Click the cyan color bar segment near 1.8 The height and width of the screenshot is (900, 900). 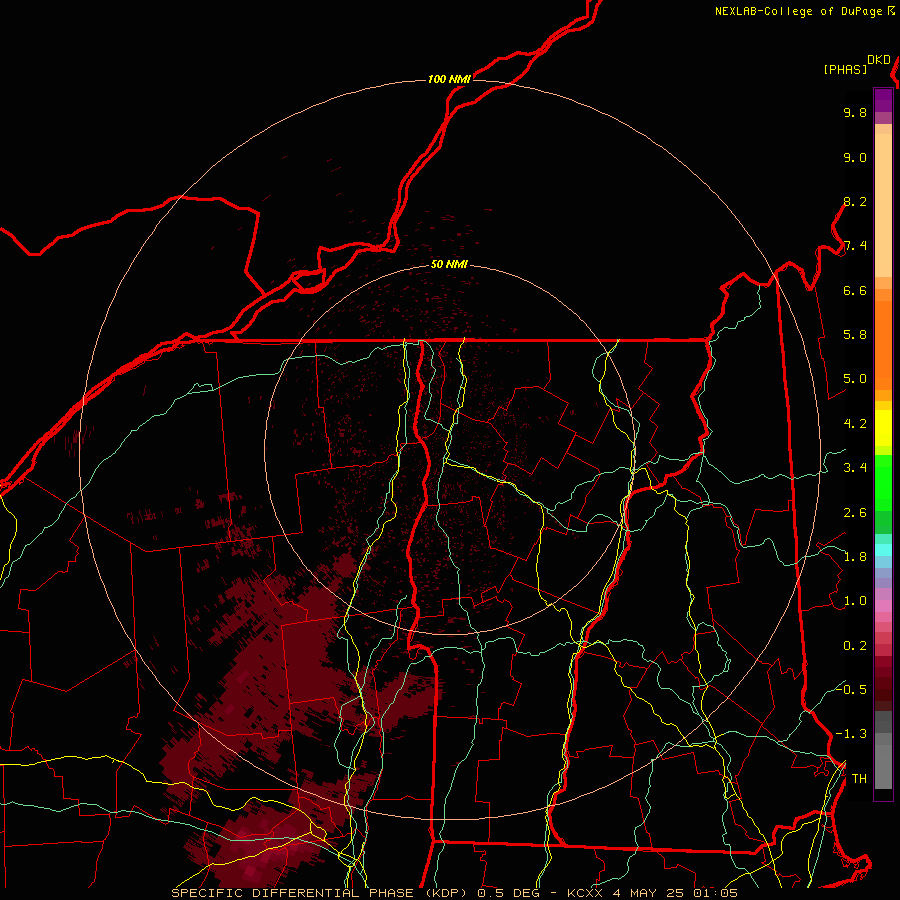coord(883,550)
